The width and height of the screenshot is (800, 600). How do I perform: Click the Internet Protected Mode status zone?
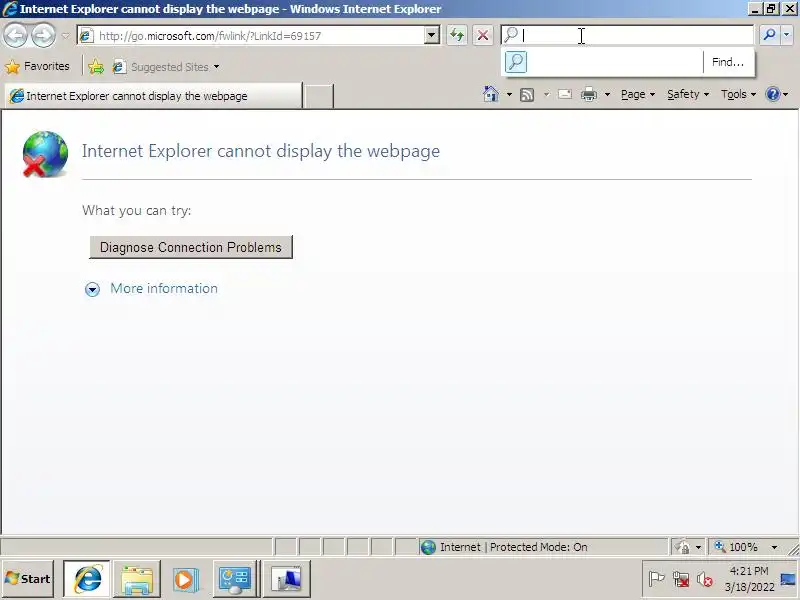point(543,547)
